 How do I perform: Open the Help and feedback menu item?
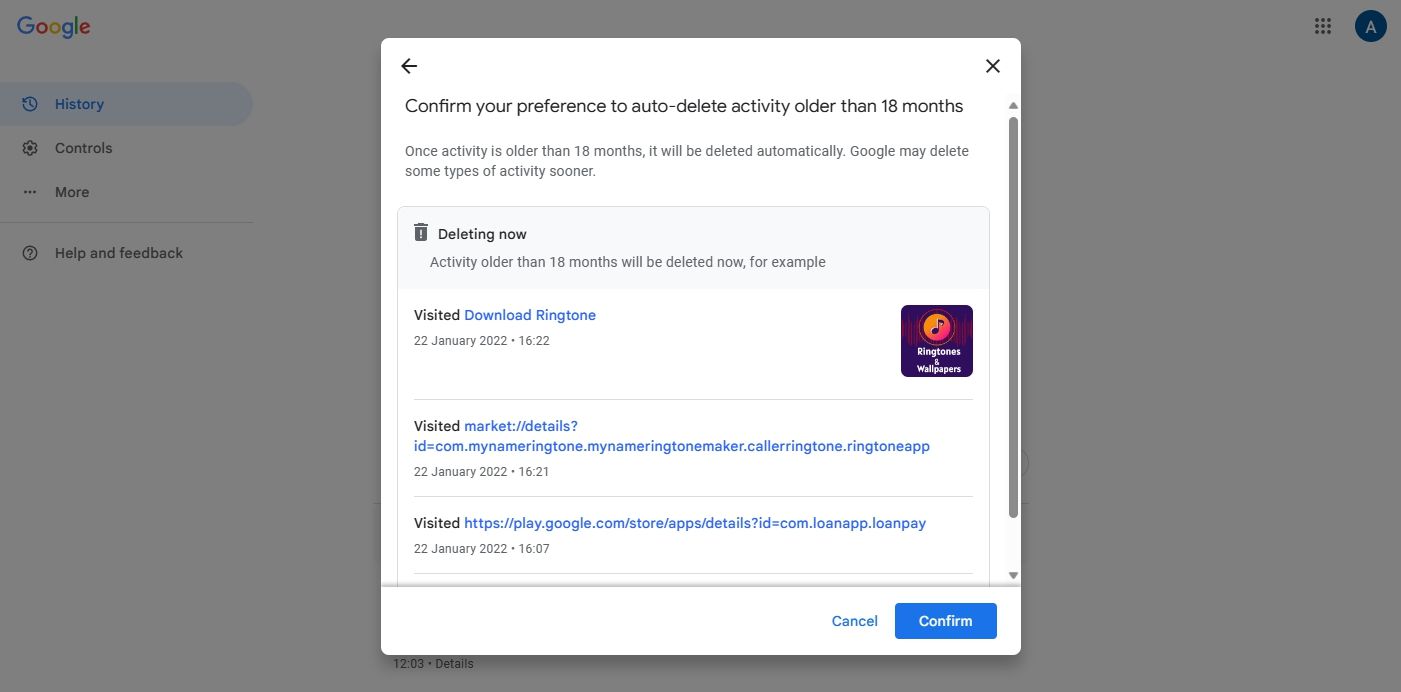[x=118, y=253]
